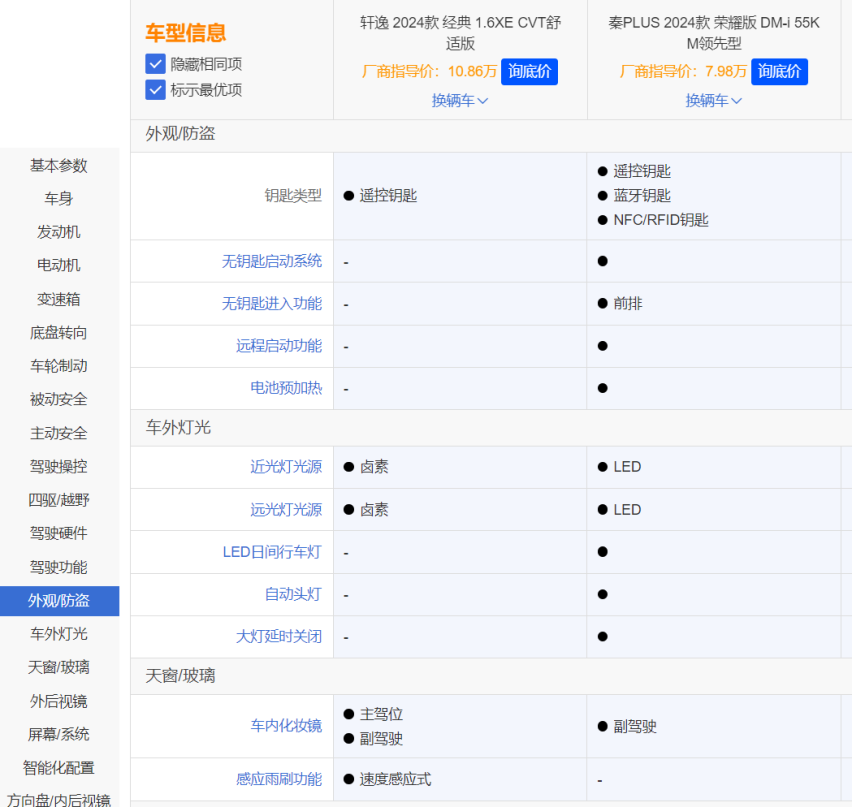Jump to 四驱/越野 in sidebar
Image resolution: width=852 pixels, height=807 pixels.
click(x=59, y=500)
